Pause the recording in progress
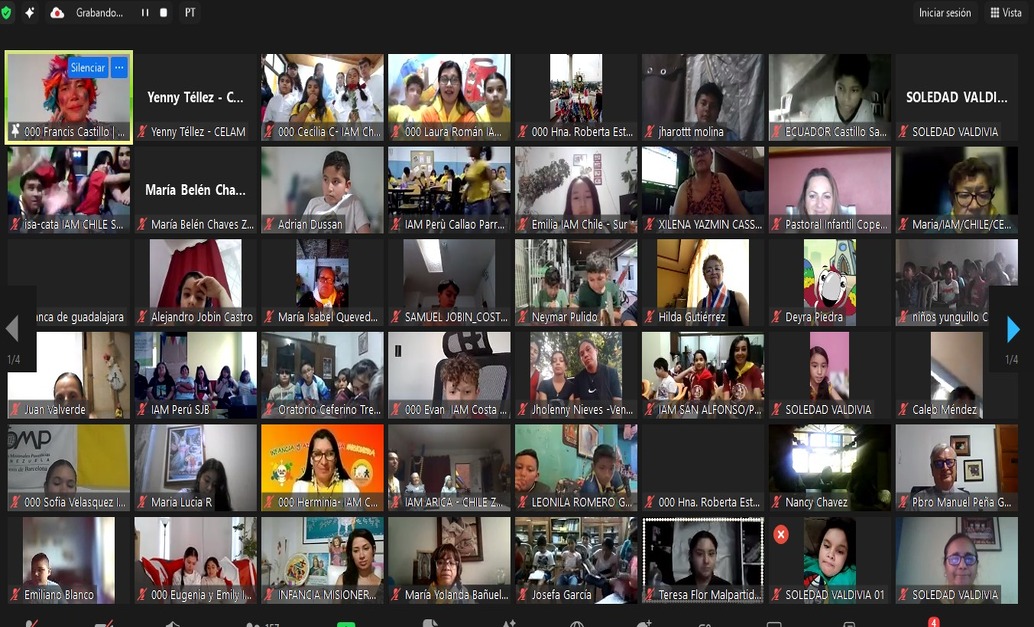 (144, 13)
